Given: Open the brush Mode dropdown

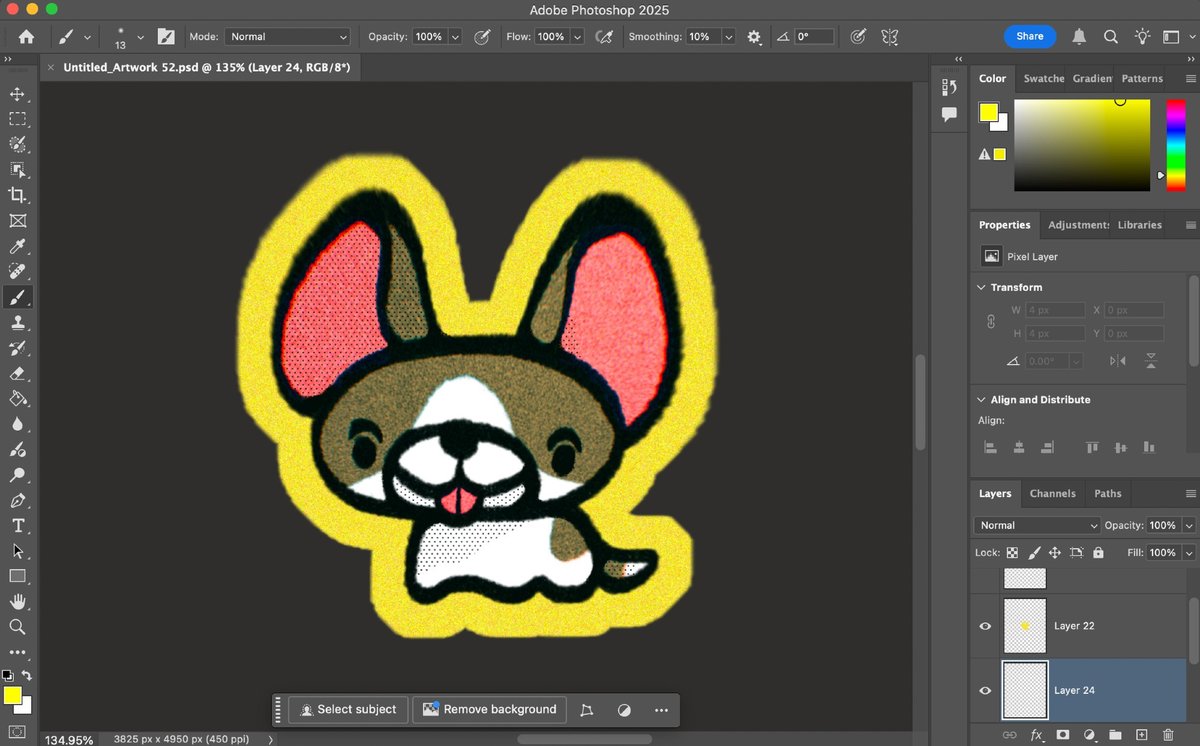Looking at the screenshot, I should click(x=287, y=36).
